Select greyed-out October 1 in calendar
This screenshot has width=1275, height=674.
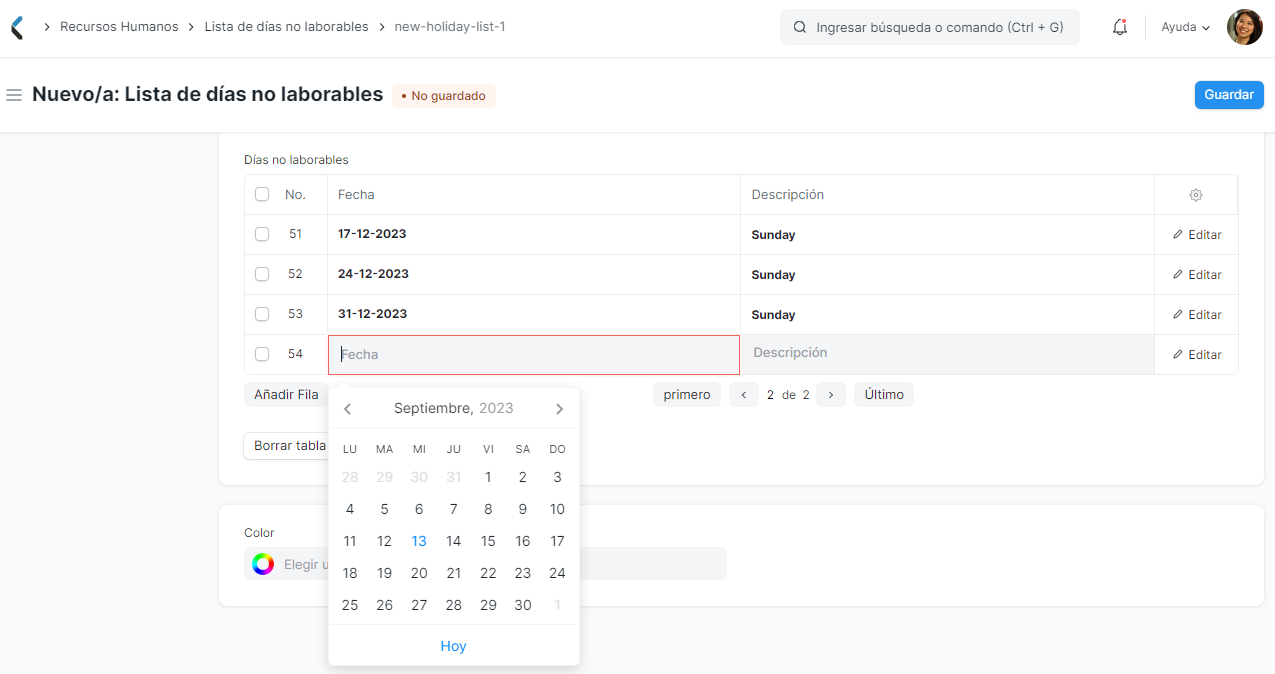[x=557, y=605]
